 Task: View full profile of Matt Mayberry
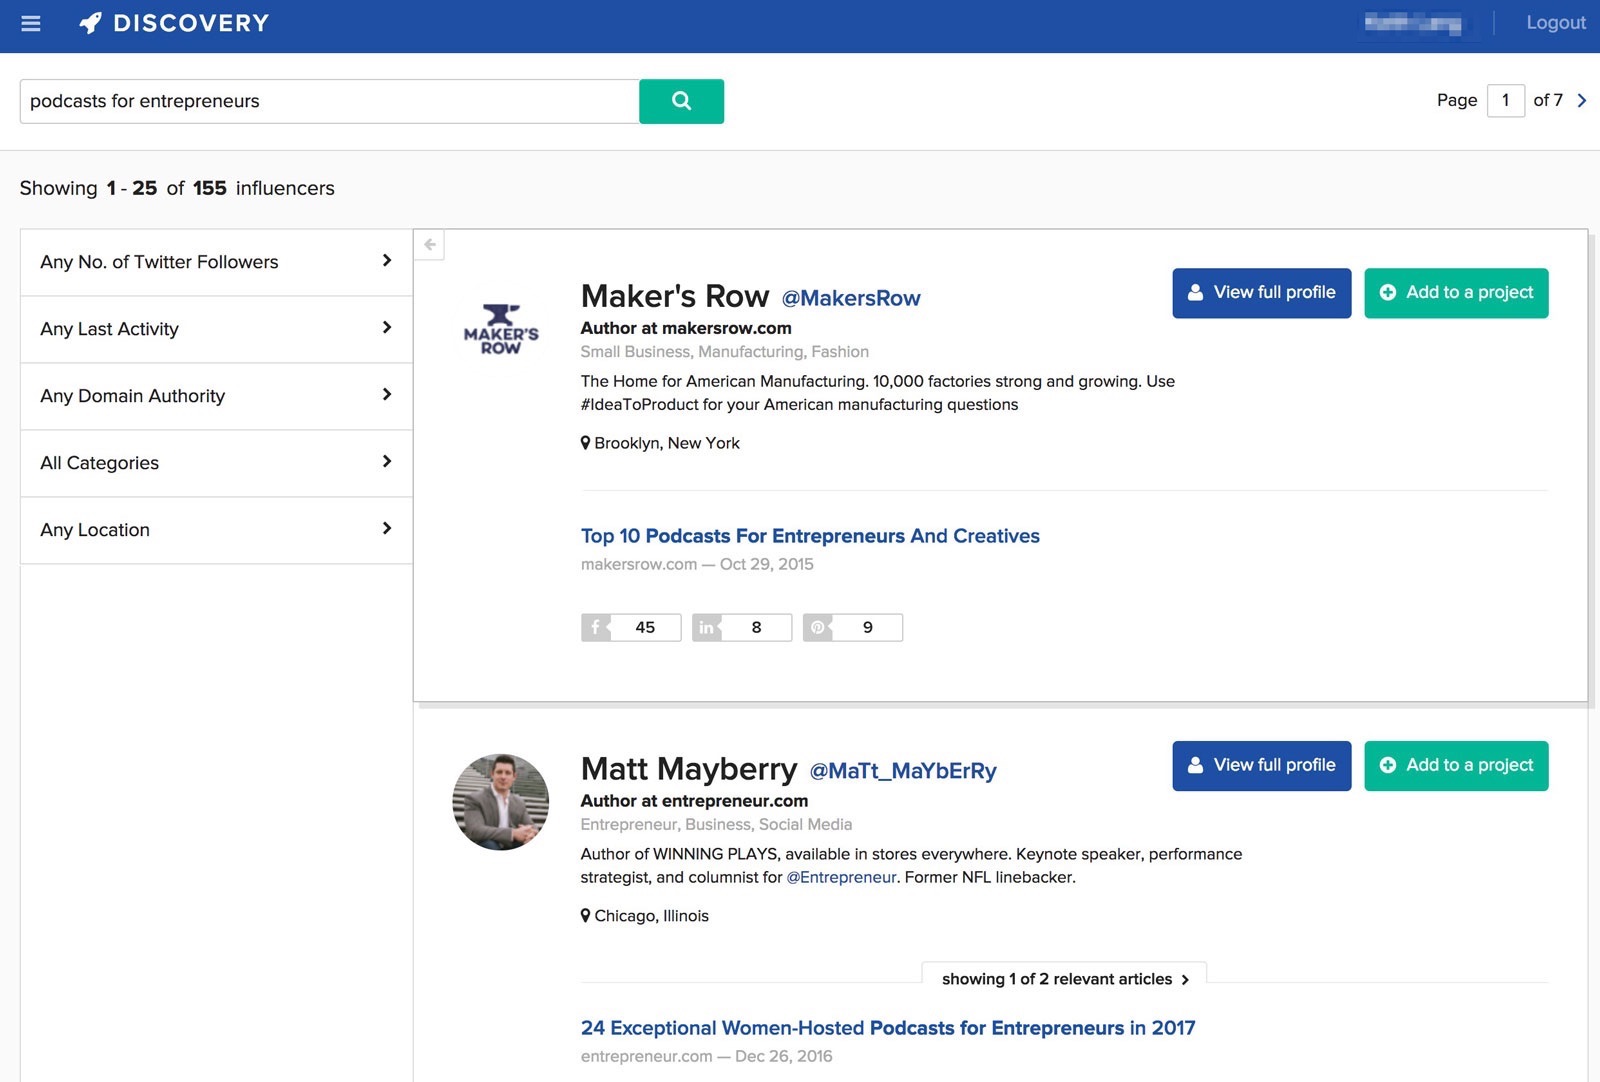pyautogui.click(x=1262, y=766)
